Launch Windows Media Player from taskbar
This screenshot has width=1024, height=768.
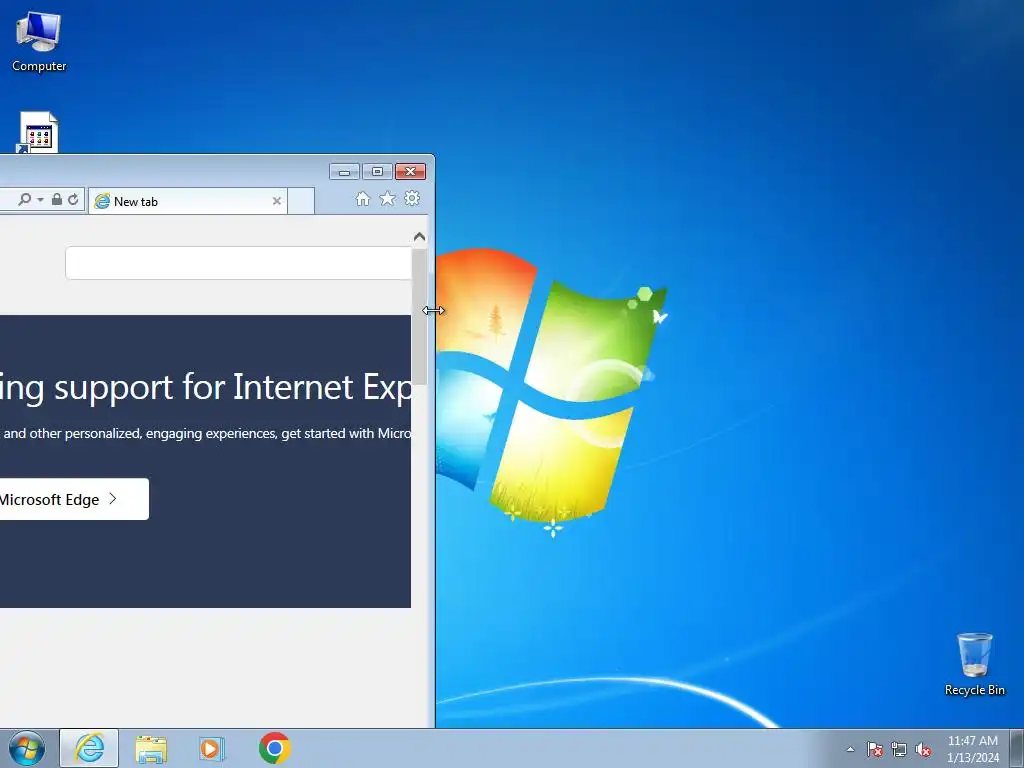tap(212, 748)
